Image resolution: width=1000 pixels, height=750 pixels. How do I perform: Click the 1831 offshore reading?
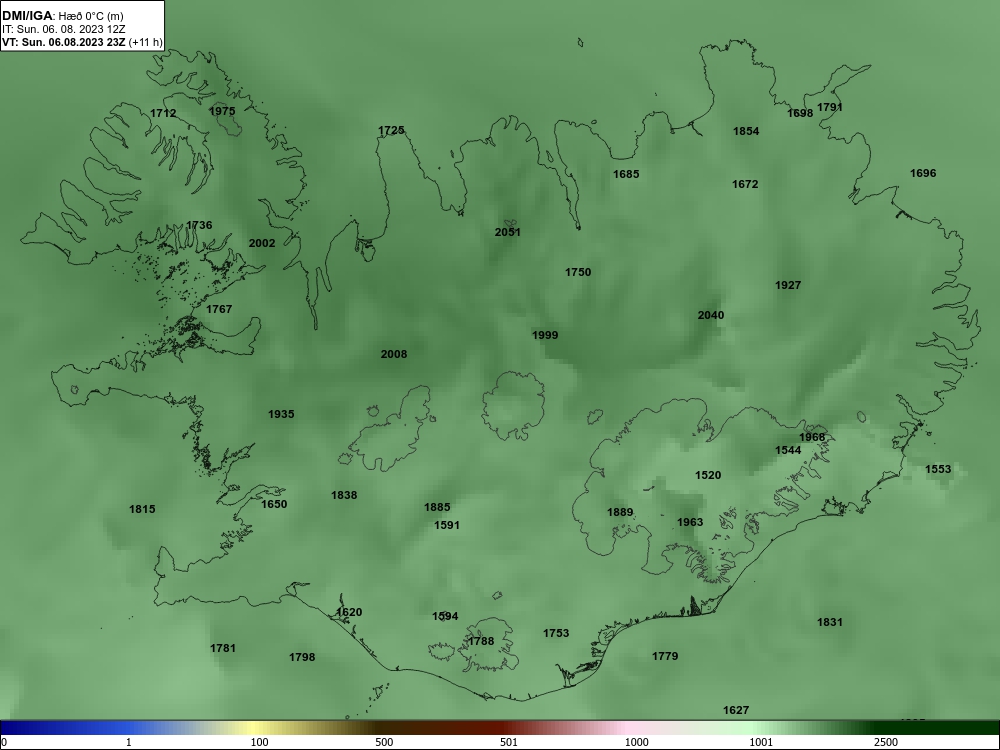click(x=830, y=622)
